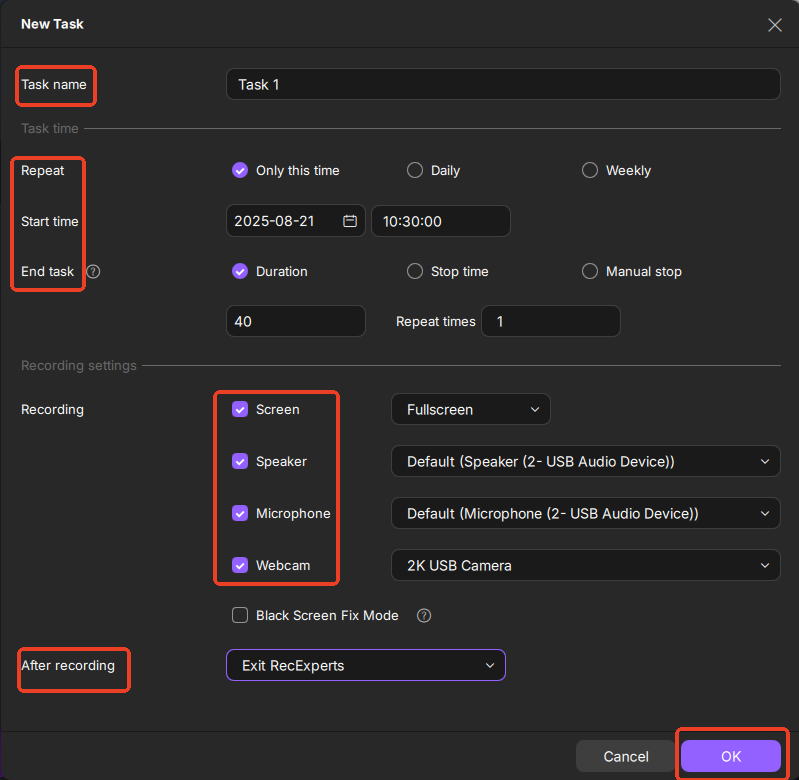
Task: Click the Cancel button
Action: 626,756
